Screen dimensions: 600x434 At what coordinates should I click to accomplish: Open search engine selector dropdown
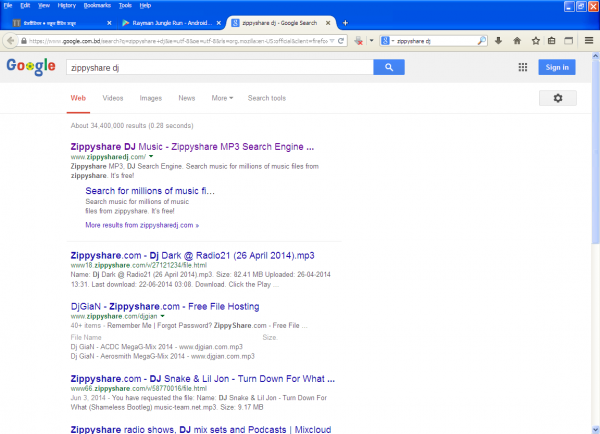(387, 41)
